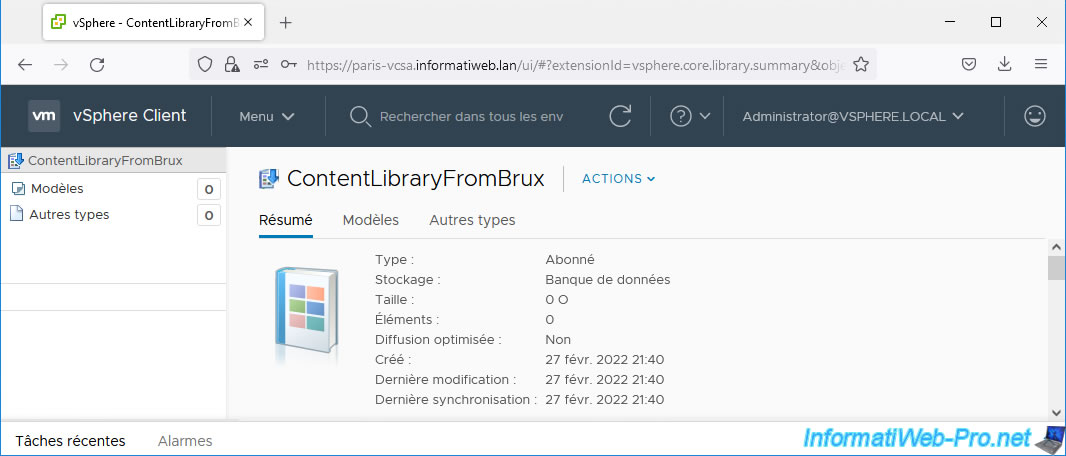
Task: Click the browser back arrow
Action: coord(24,65)
